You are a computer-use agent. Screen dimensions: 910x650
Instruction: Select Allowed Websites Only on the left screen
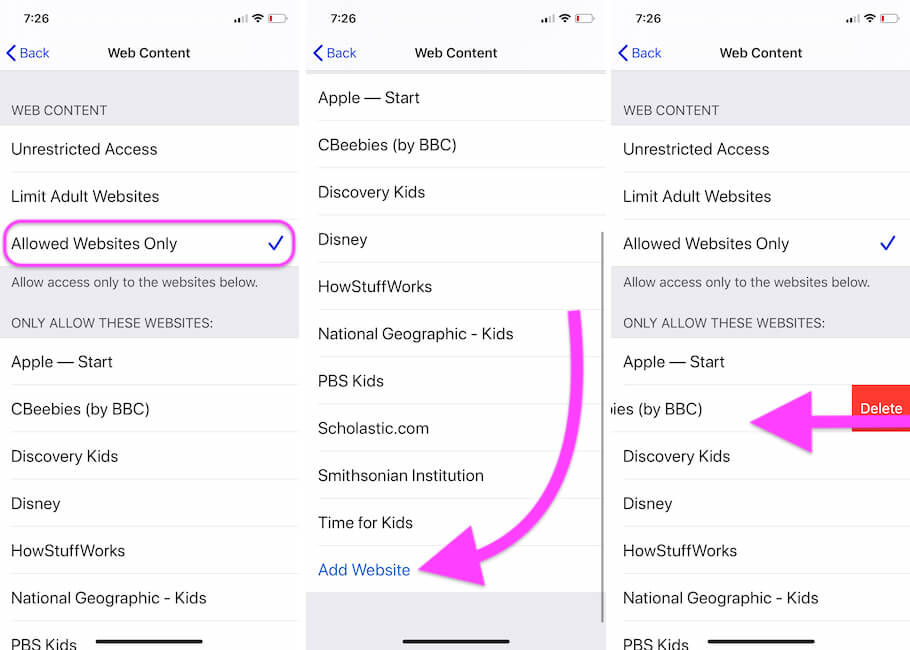(x=150, y=243)
